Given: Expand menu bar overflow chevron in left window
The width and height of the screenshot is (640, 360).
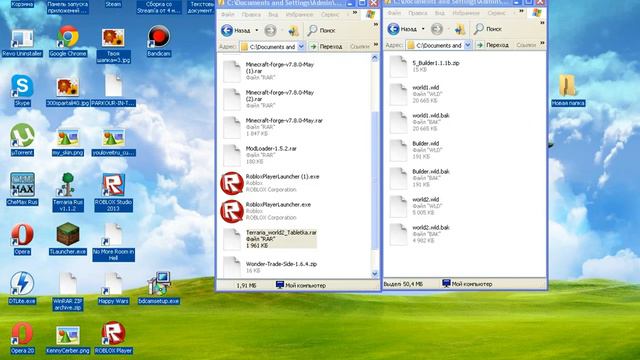Looking at the screenshot, I should pos(355,13).
